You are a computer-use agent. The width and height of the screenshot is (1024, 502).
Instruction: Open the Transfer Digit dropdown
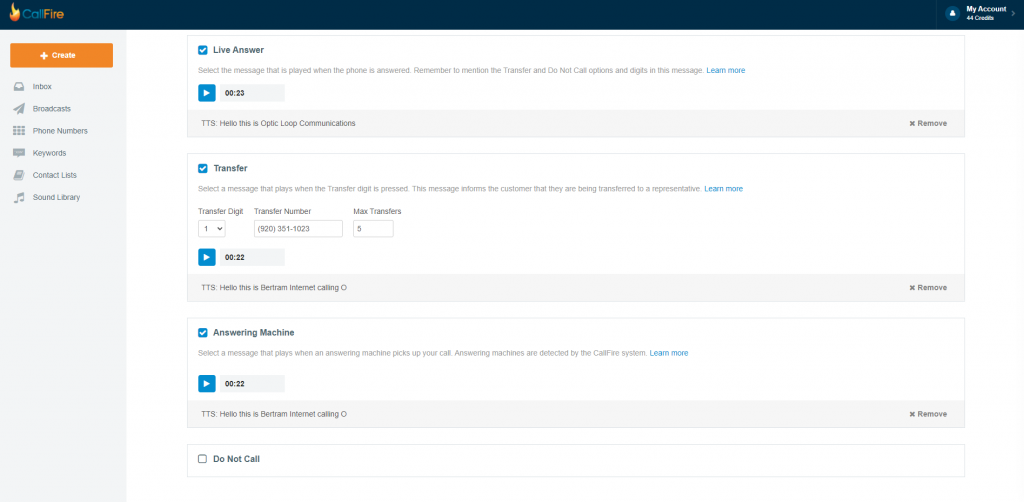click(x=212, y=229)
